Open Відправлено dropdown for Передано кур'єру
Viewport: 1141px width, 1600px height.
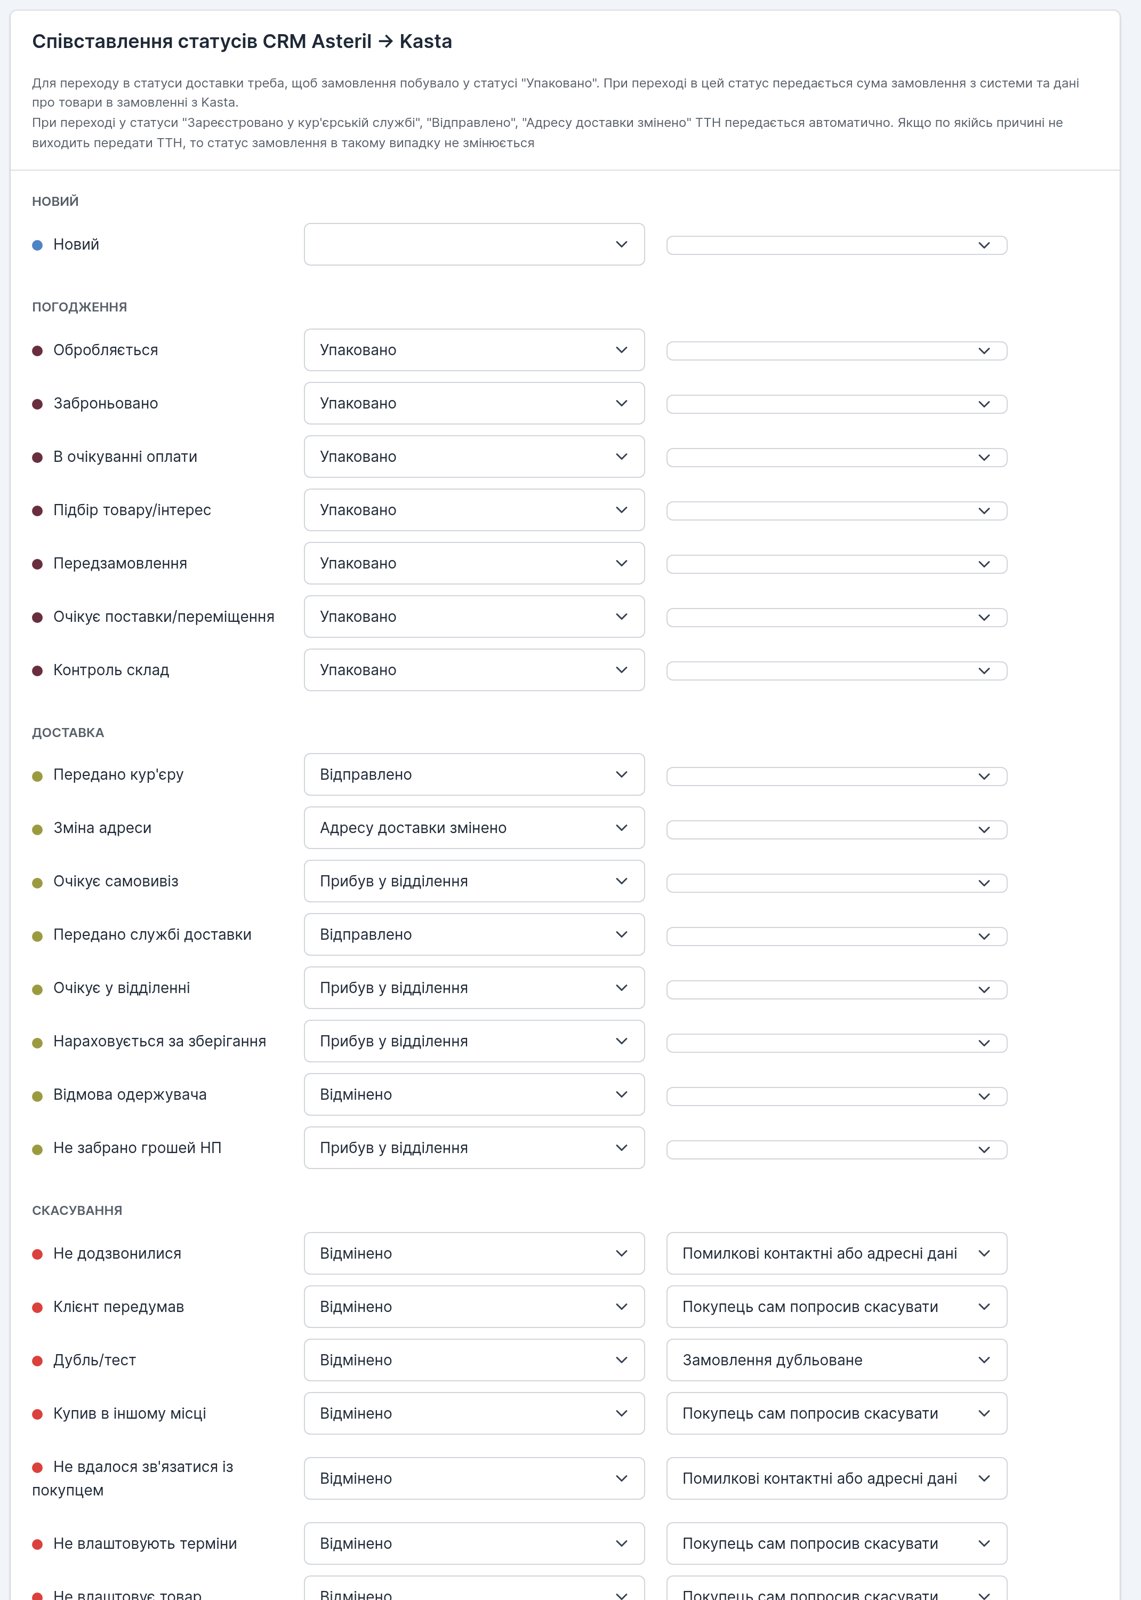(474, 774)
